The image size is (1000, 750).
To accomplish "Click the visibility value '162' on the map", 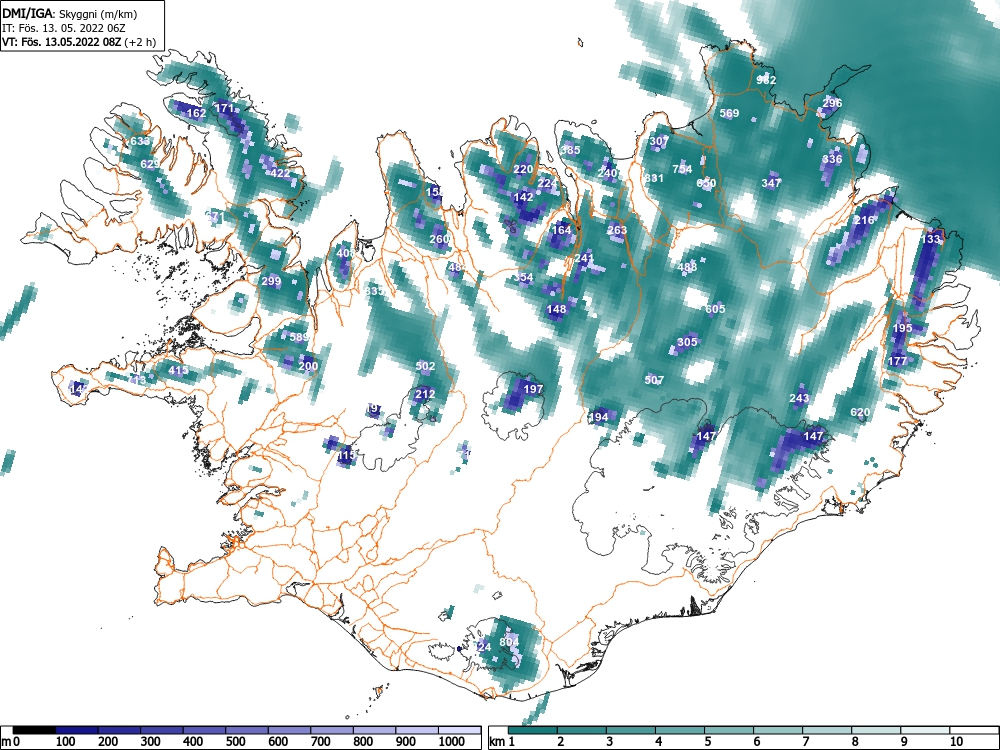I will pos(196,113).
